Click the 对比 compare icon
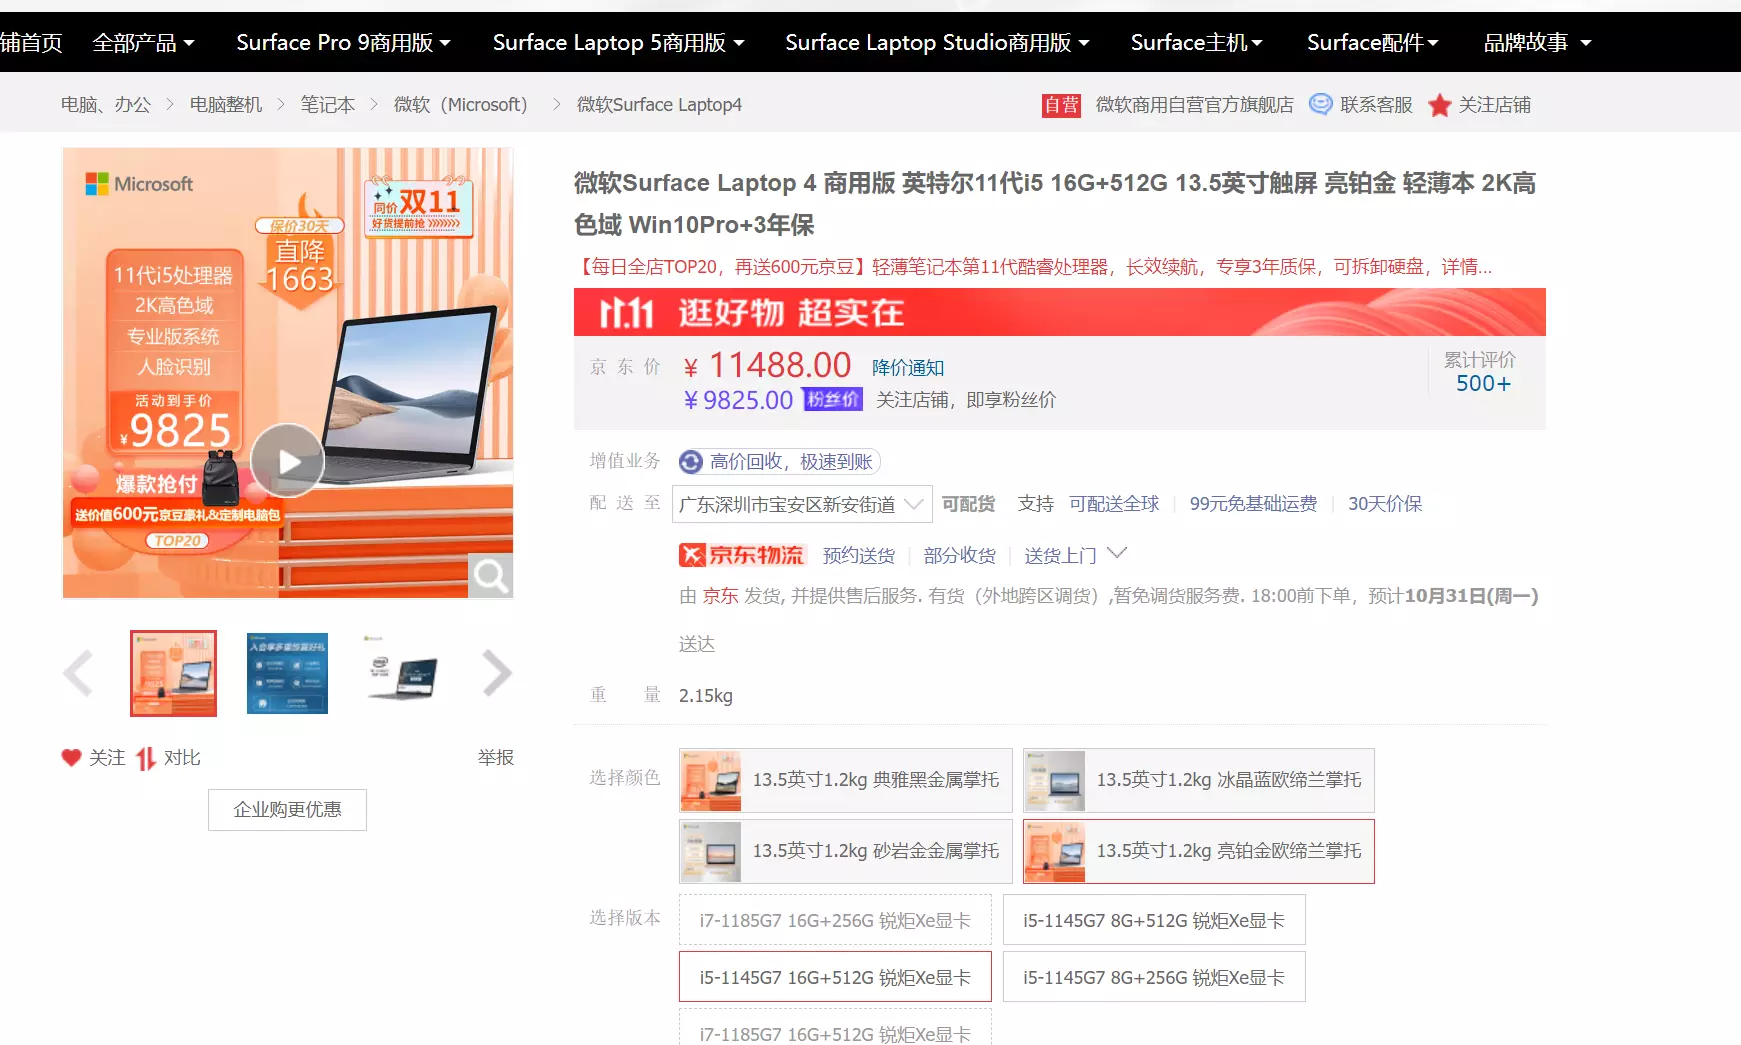 pos(146,758)
